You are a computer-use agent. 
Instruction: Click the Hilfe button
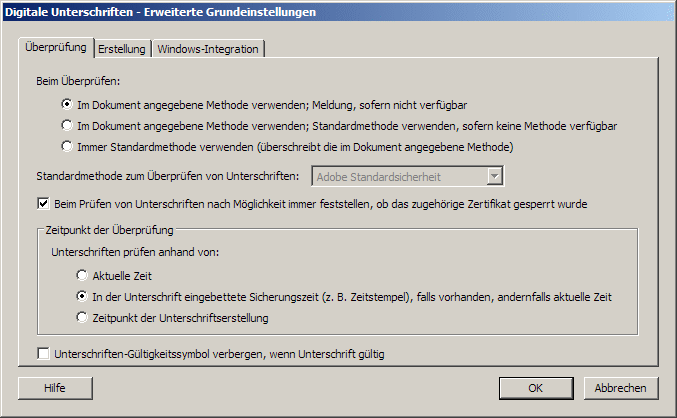tap(55, 388)
